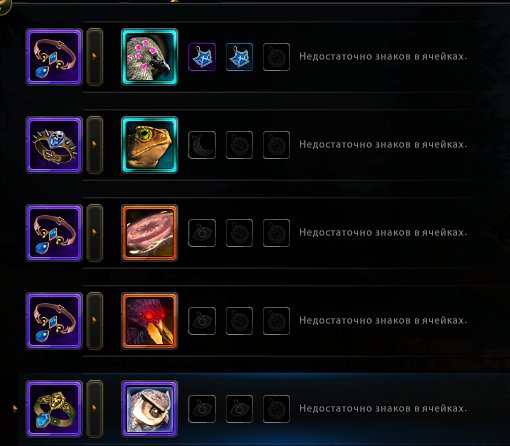510x446 pixels.
Task: Select the owl companion portrait
Action: pos(149,409)
